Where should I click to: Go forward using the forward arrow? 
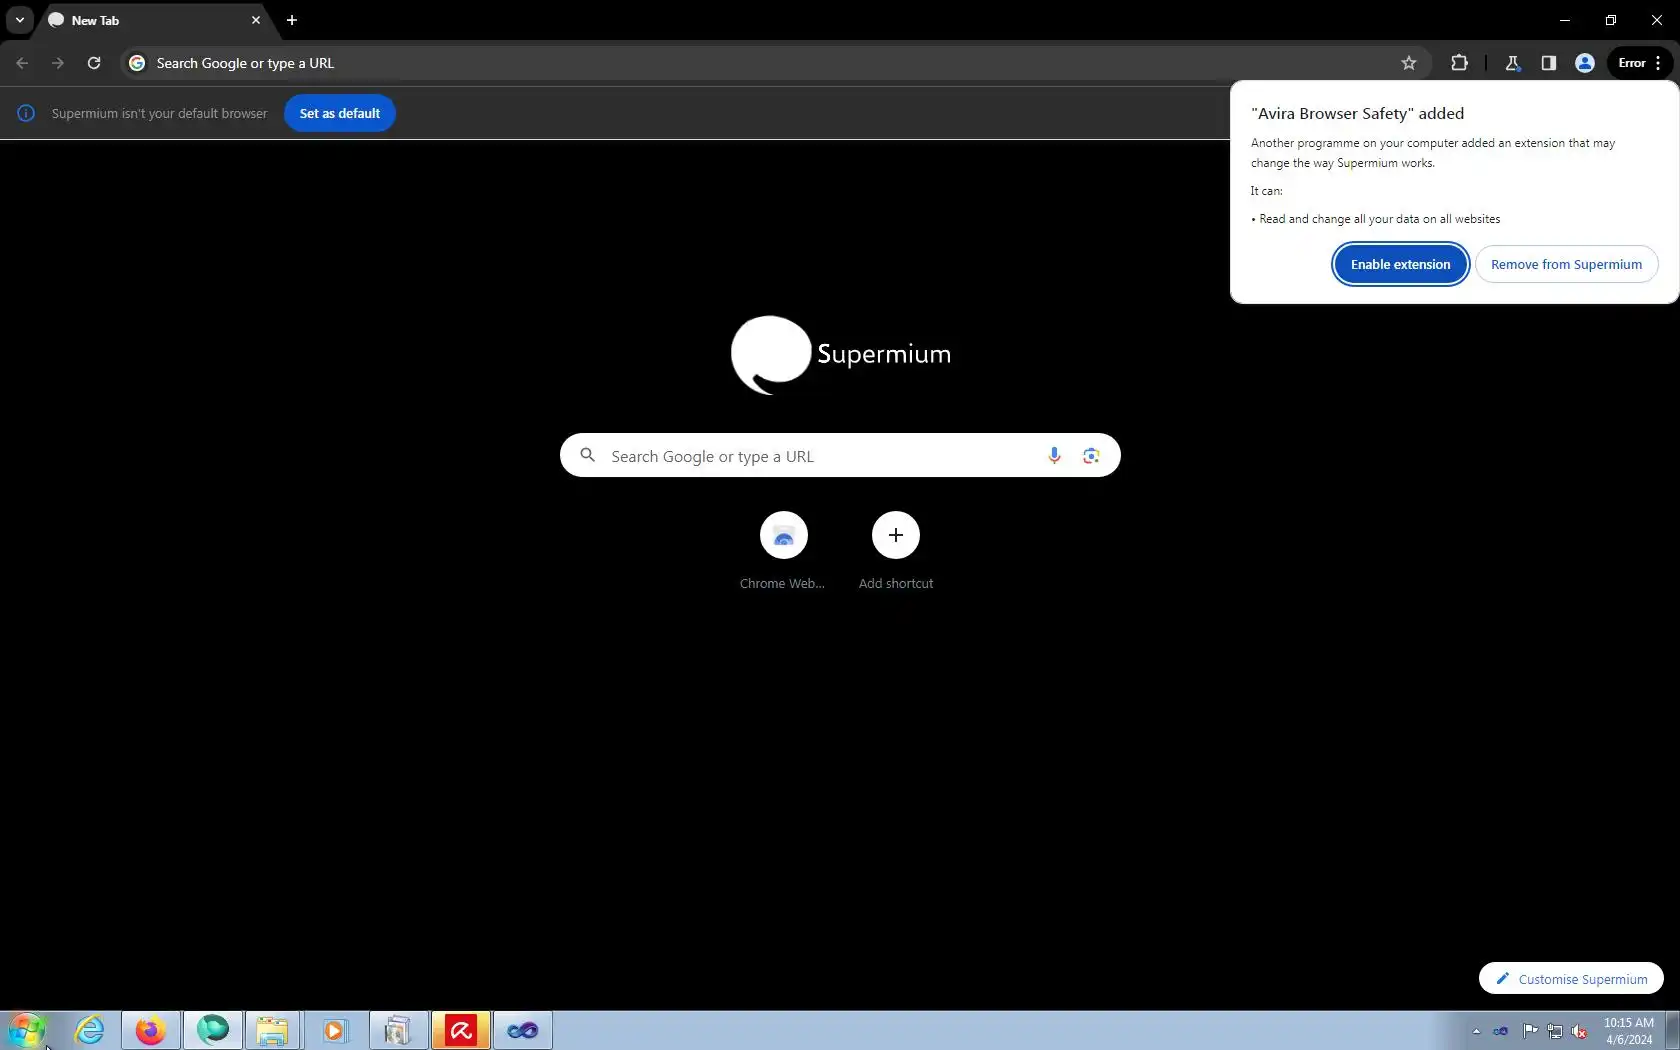58,63
